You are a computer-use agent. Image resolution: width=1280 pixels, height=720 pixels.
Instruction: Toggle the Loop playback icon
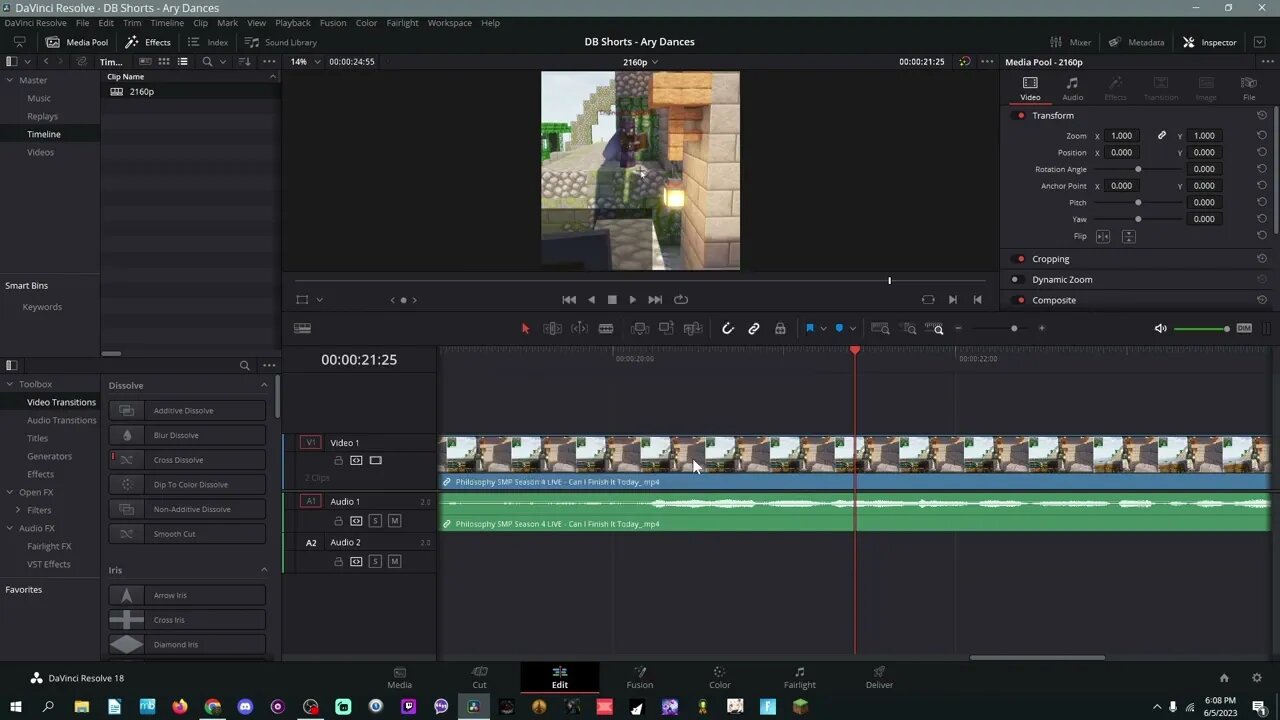coord(681,300)
